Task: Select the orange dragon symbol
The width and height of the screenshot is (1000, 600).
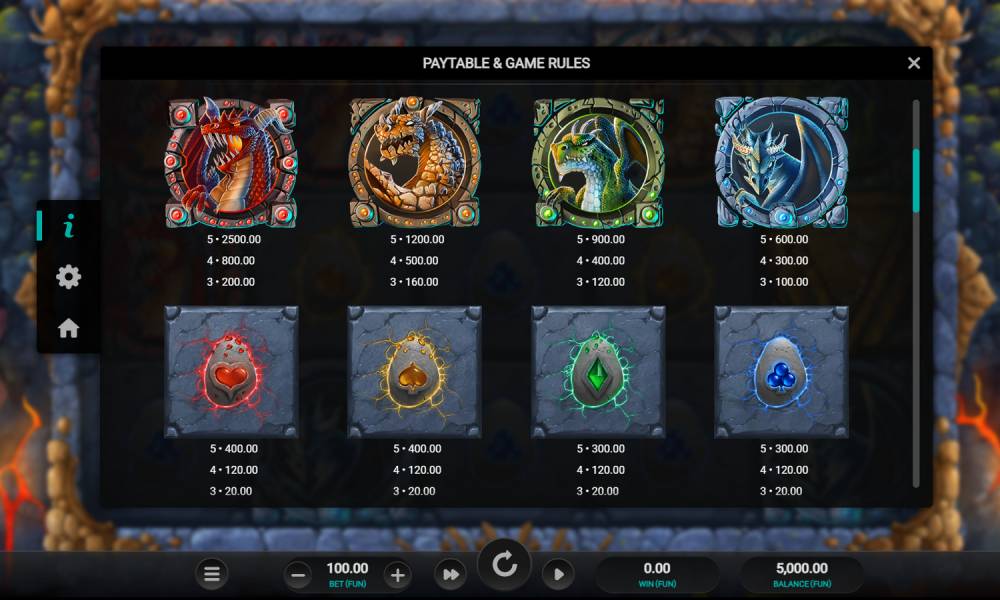Action: point(415,163)
